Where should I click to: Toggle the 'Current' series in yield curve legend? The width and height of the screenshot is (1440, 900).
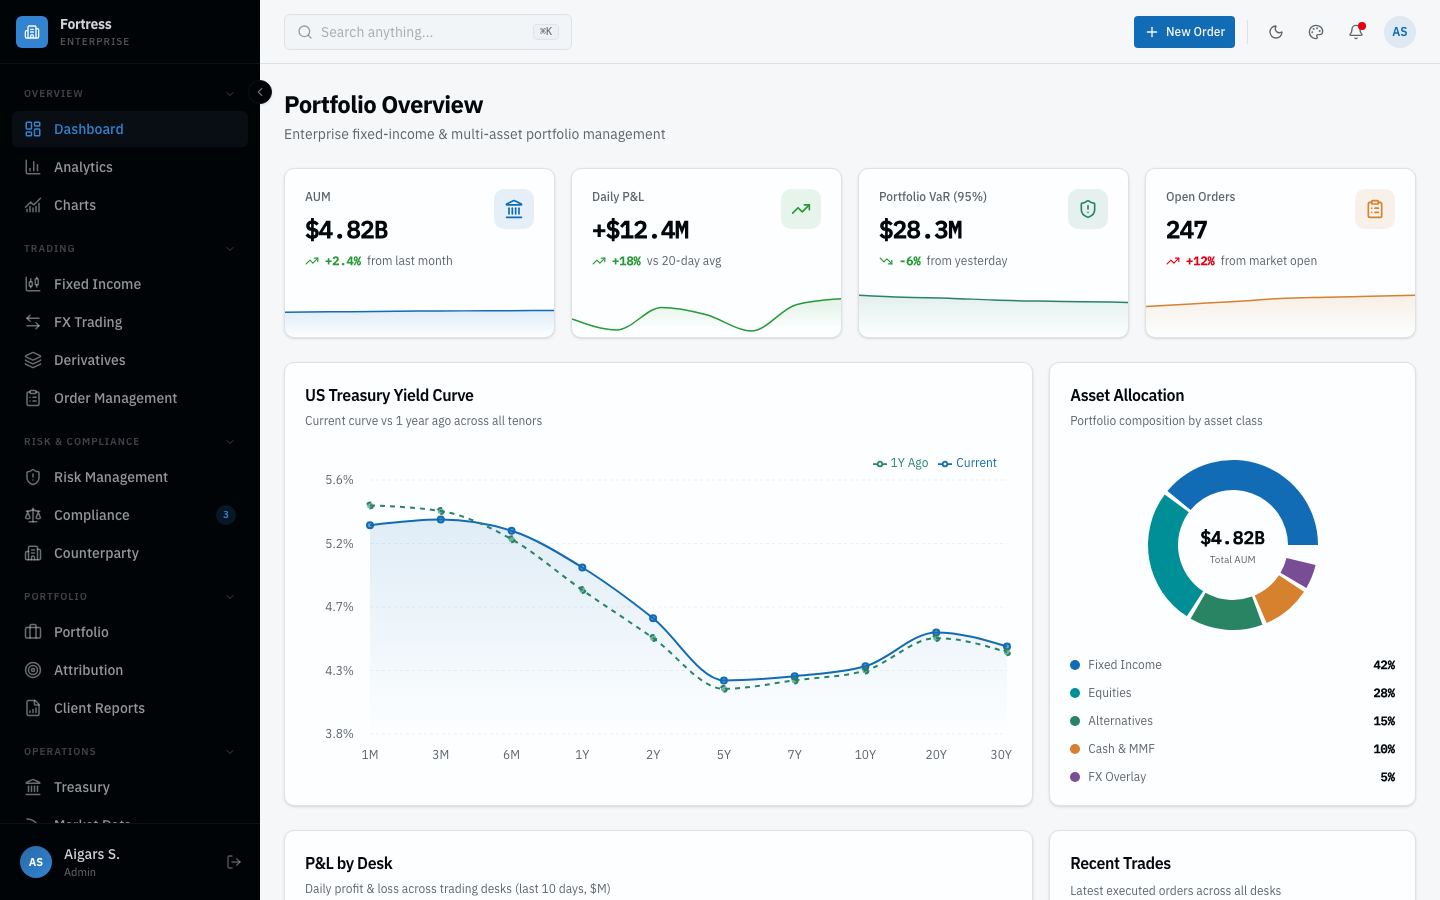click(967, 463)
